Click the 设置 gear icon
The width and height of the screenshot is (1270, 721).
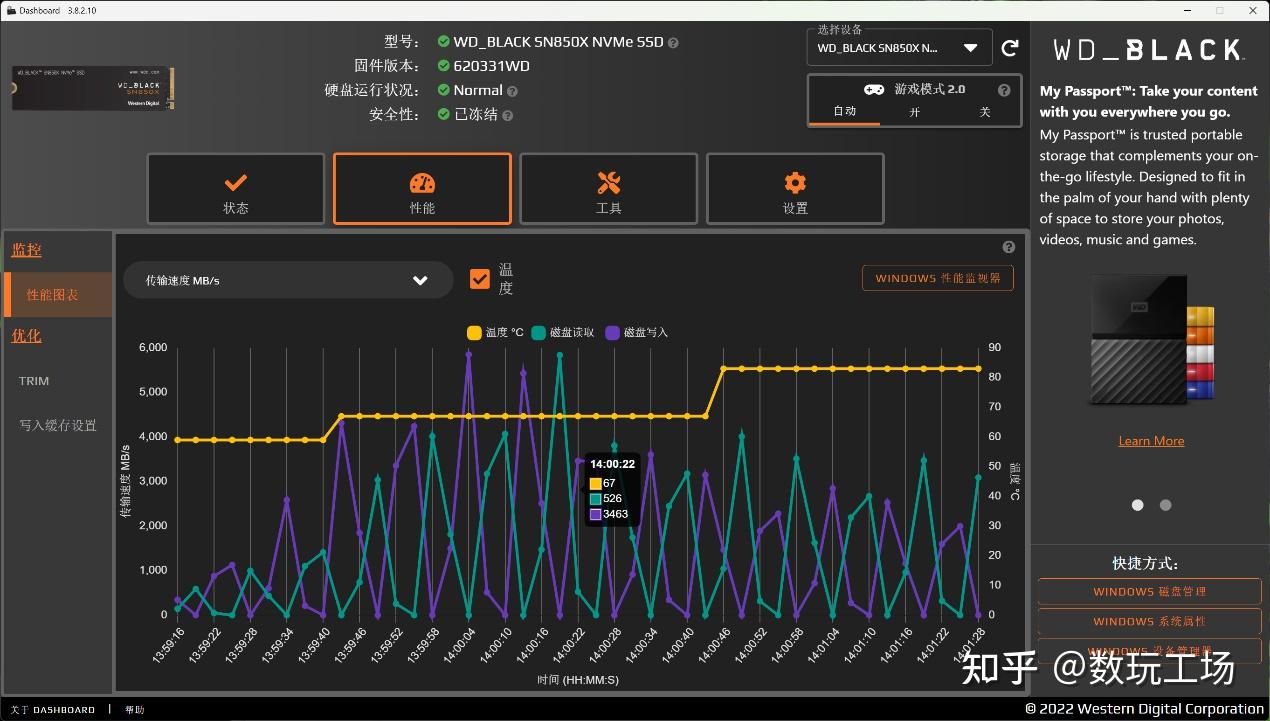[x=795, y=182]
